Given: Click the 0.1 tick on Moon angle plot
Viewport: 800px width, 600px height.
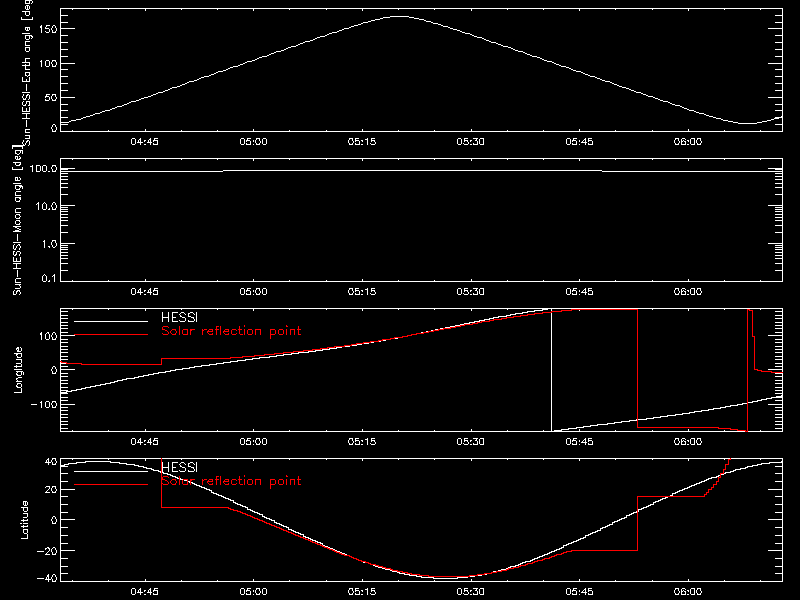Looking at the screenshot, I should coord(49,278).
